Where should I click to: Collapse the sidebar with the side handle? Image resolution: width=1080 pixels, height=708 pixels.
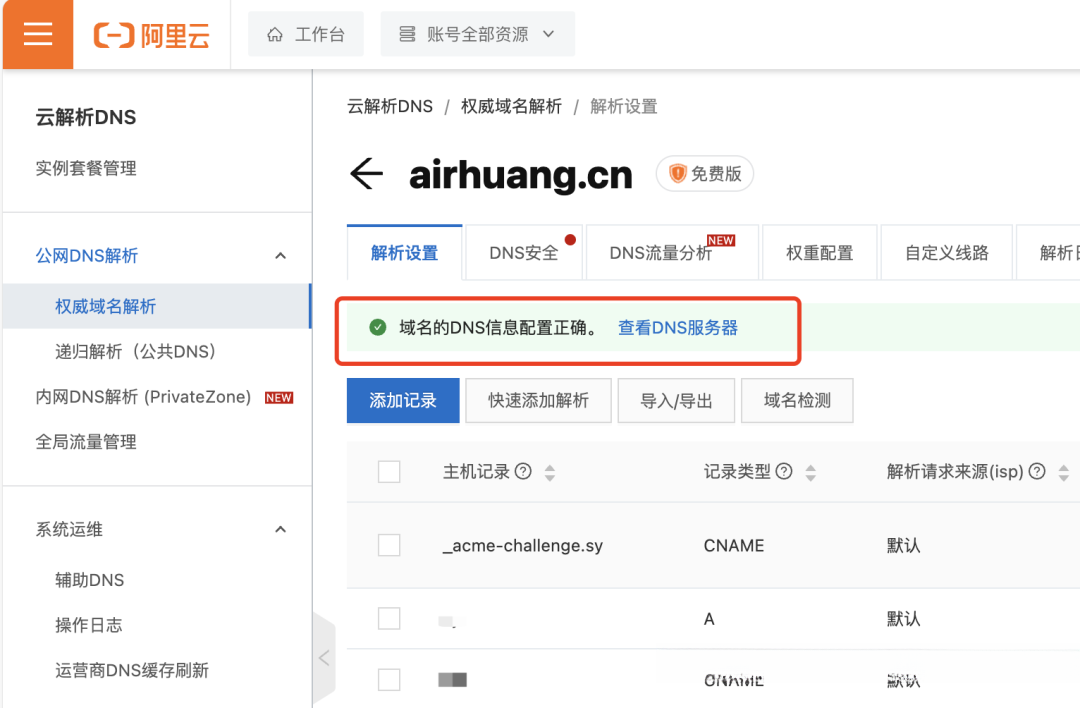tap(324, 658)
